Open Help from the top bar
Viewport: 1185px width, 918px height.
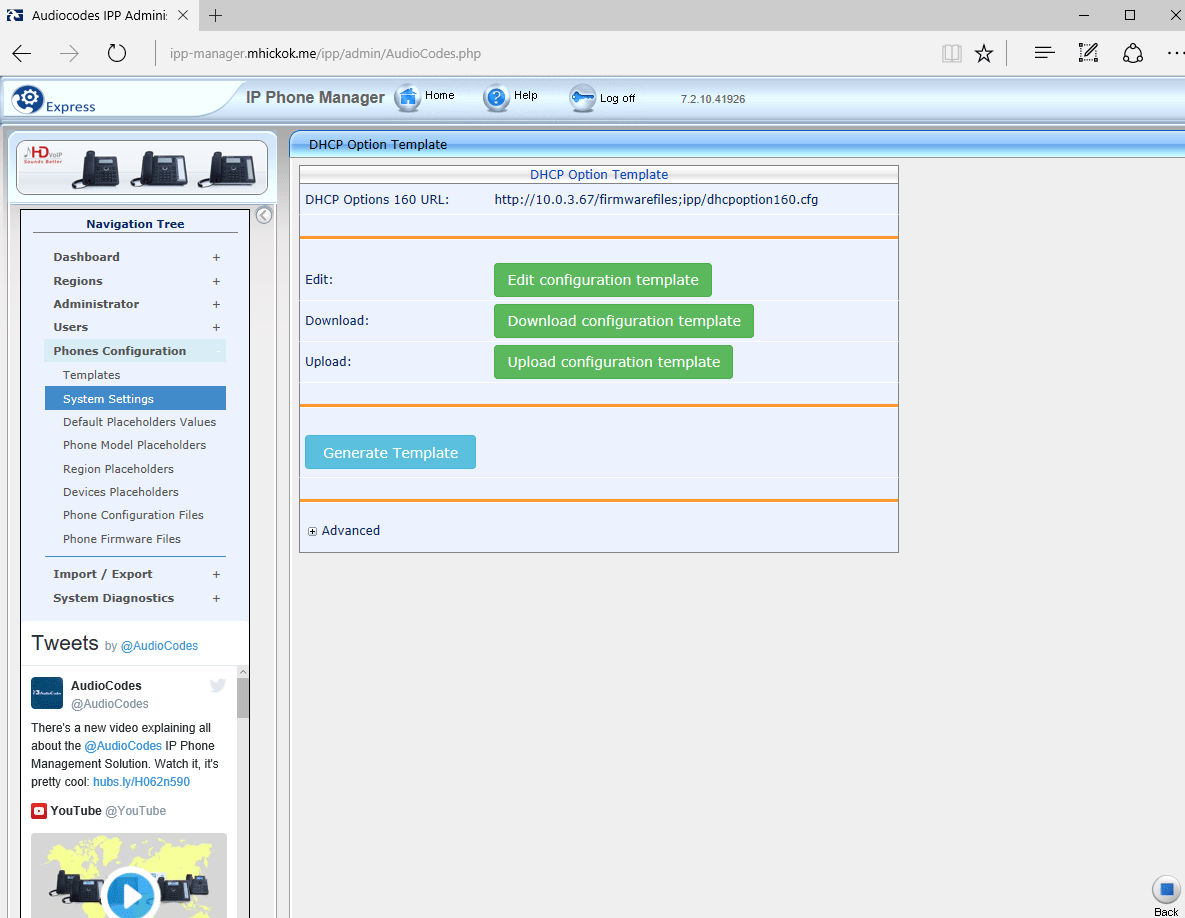coord(497,97)
